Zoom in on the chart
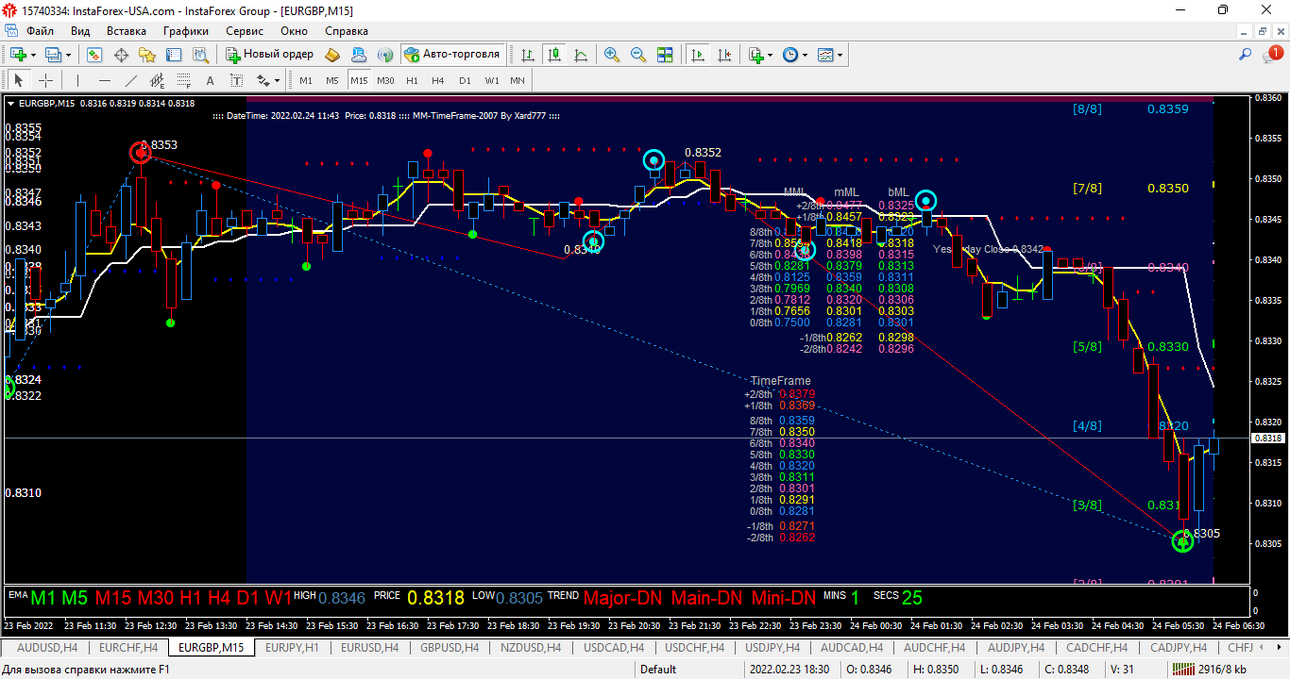The image size is (1290, 679). tap(611, 54)
